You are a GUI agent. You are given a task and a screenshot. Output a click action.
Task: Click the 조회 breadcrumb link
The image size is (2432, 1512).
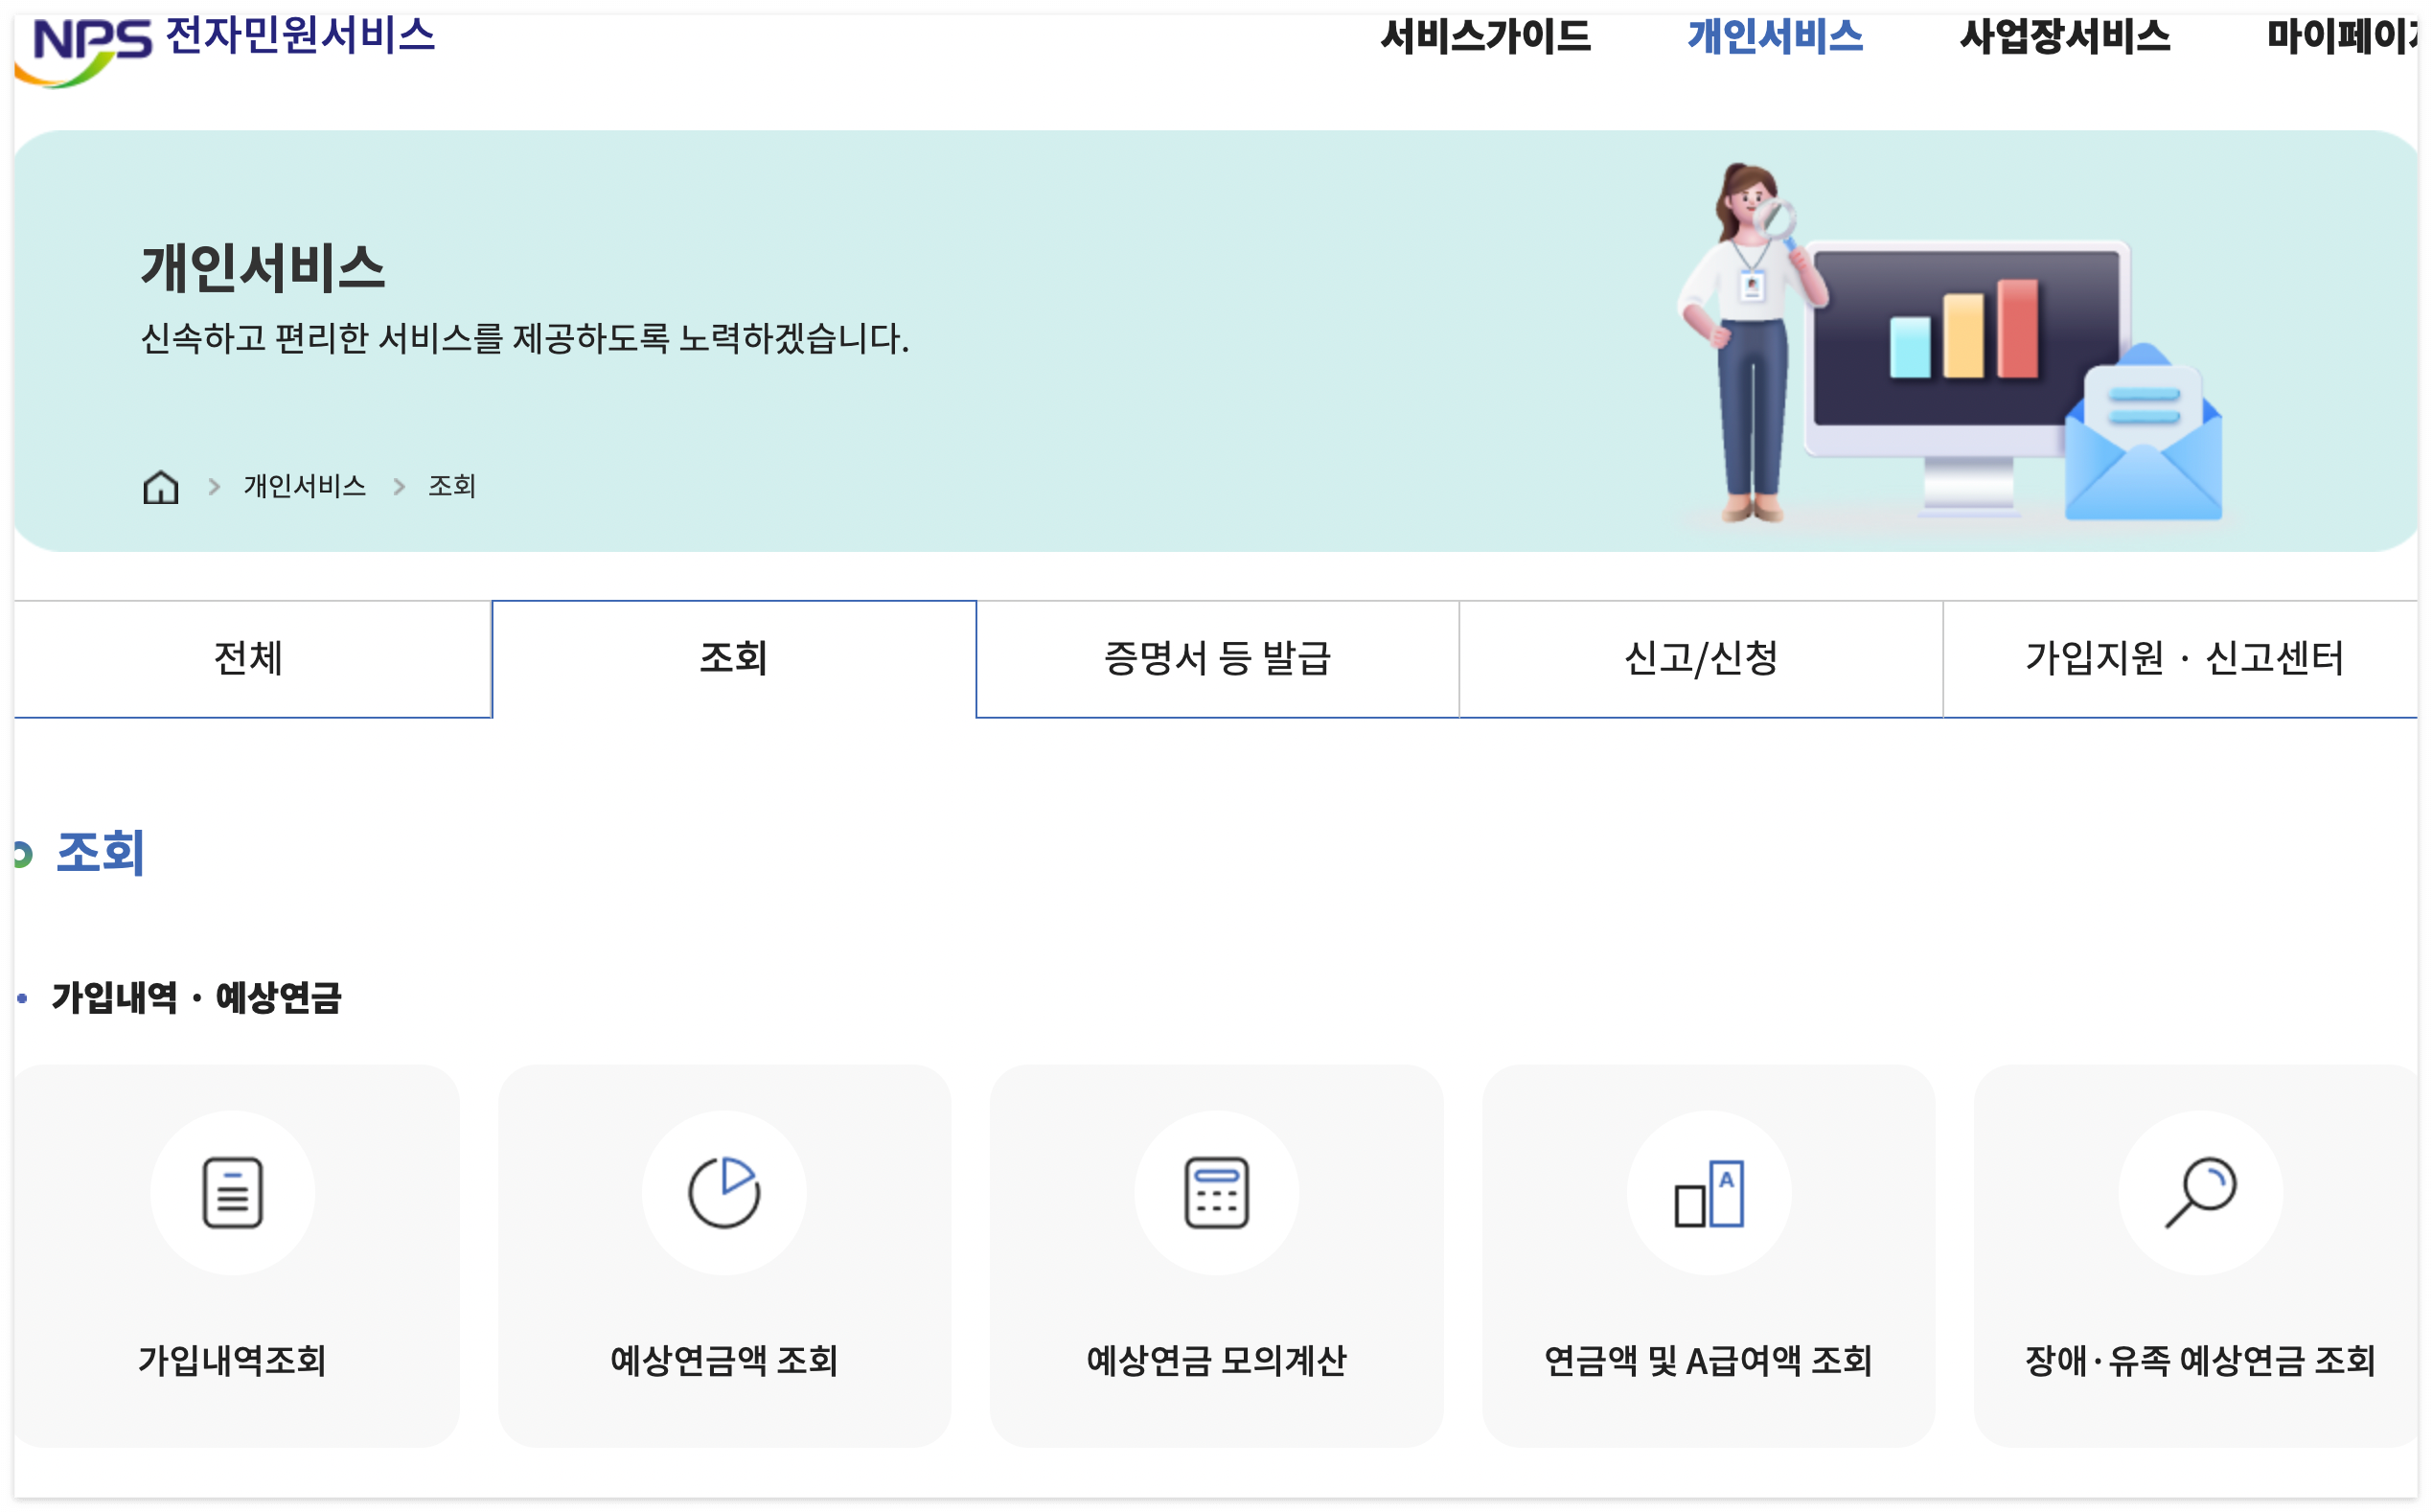coord(451,487)
